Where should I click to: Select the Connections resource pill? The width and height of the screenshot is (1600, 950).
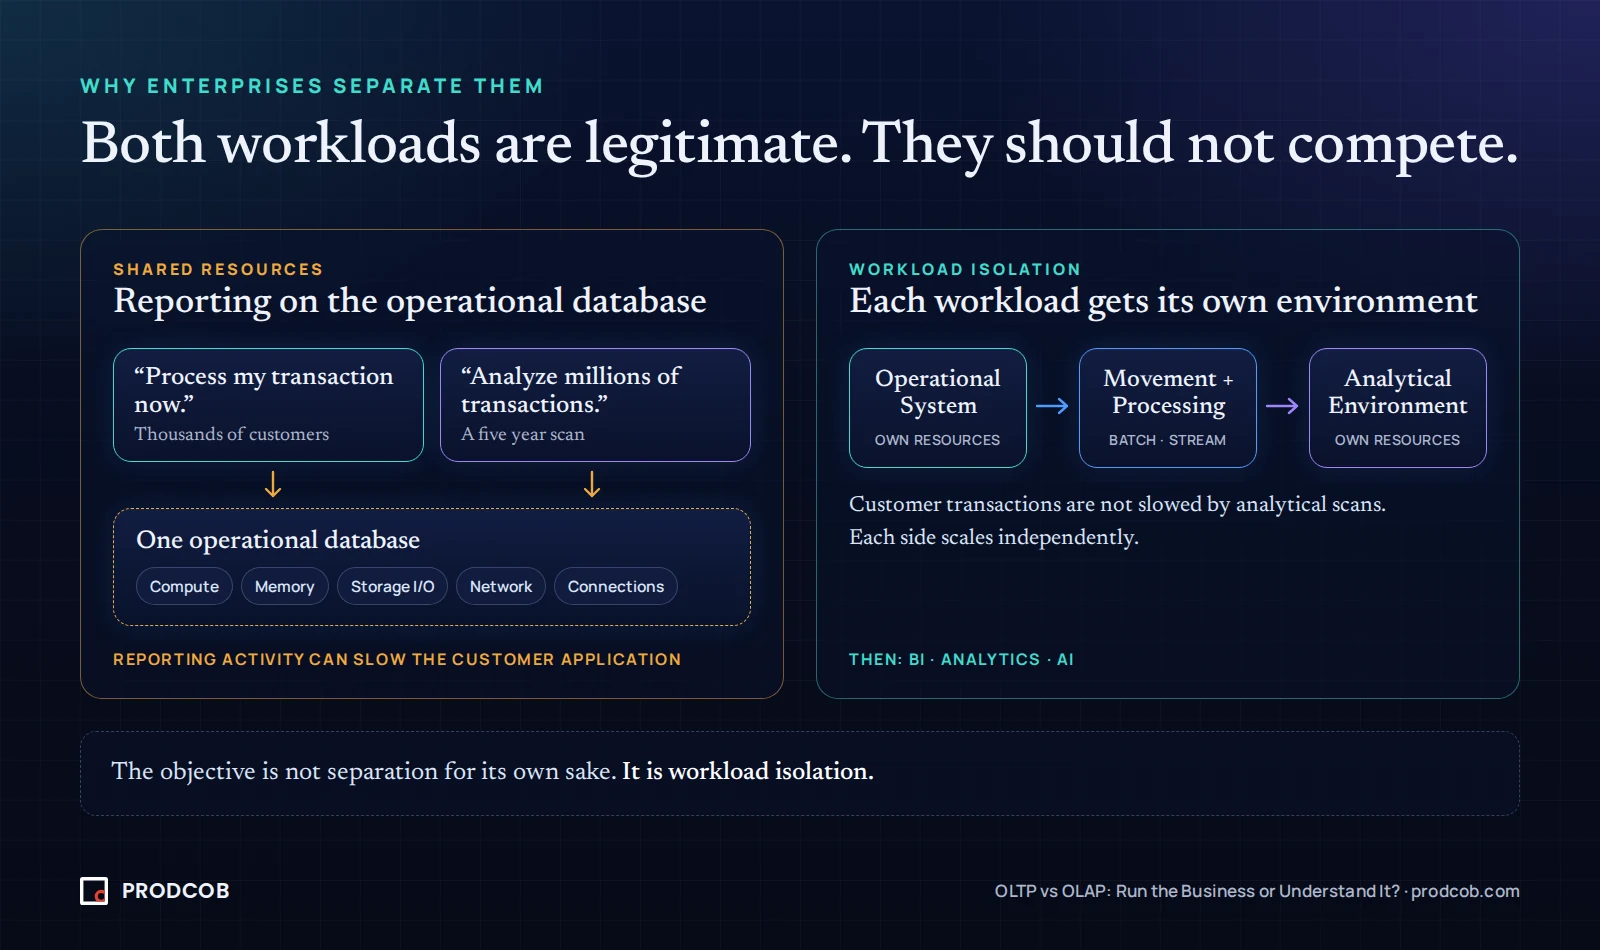615,587
